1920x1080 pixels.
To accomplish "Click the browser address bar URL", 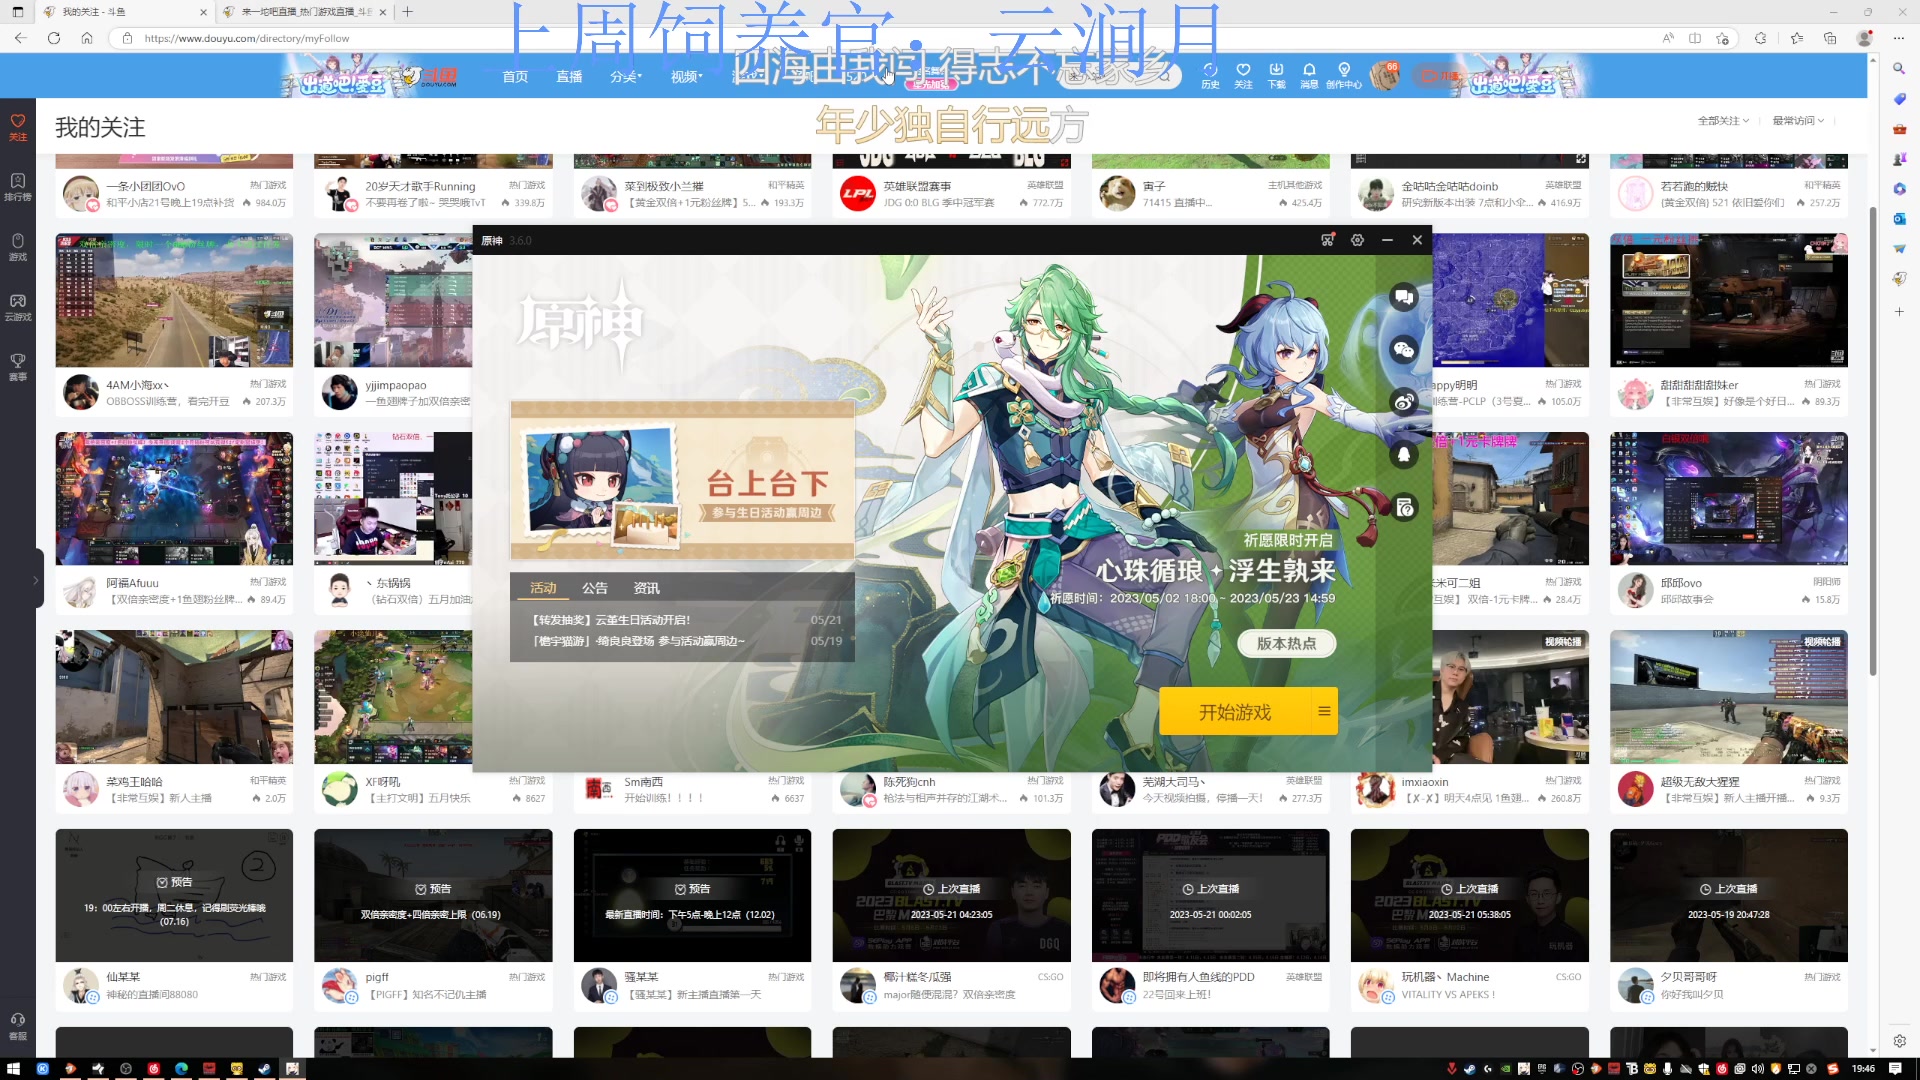I will pyautogui.click(x=247, y=38).
